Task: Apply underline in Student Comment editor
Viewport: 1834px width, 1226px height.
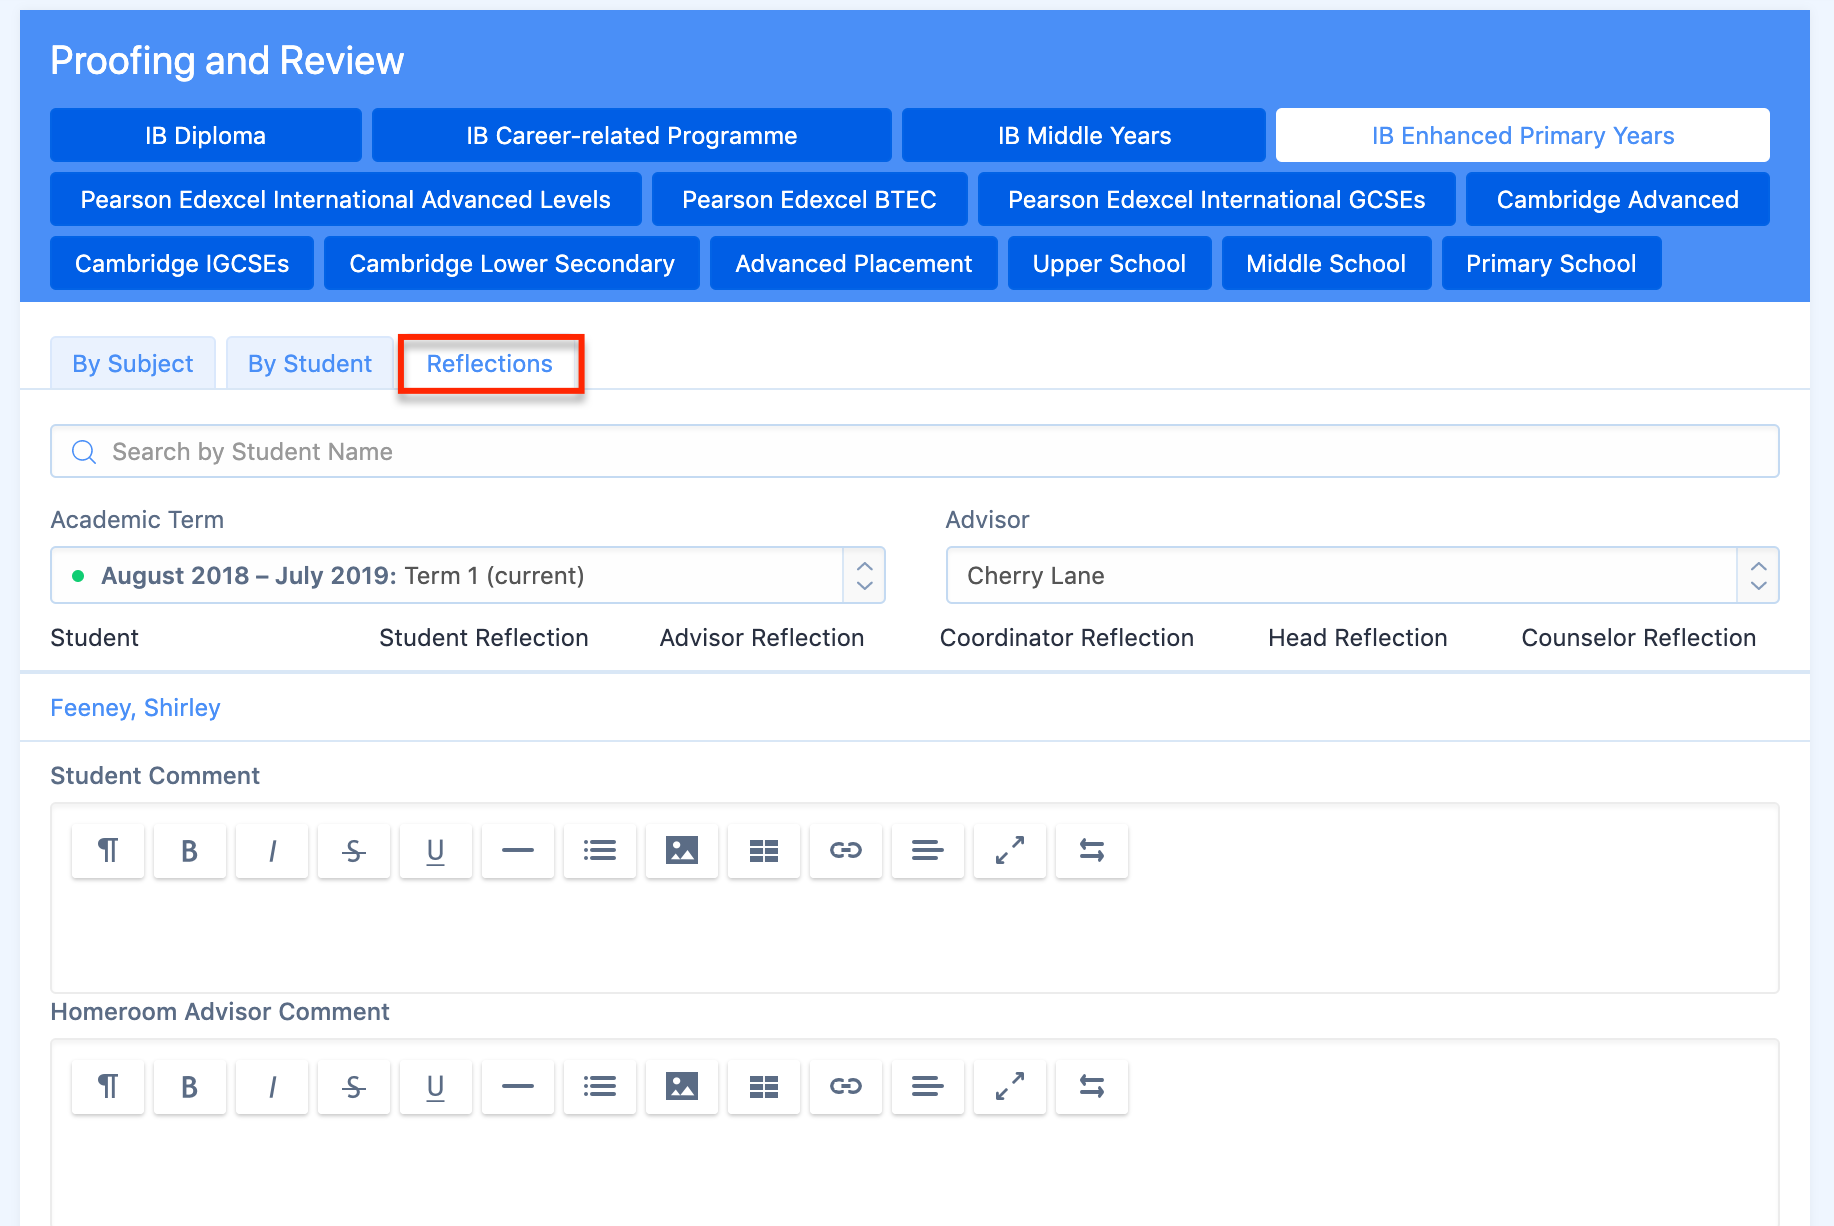Action: 436,851
